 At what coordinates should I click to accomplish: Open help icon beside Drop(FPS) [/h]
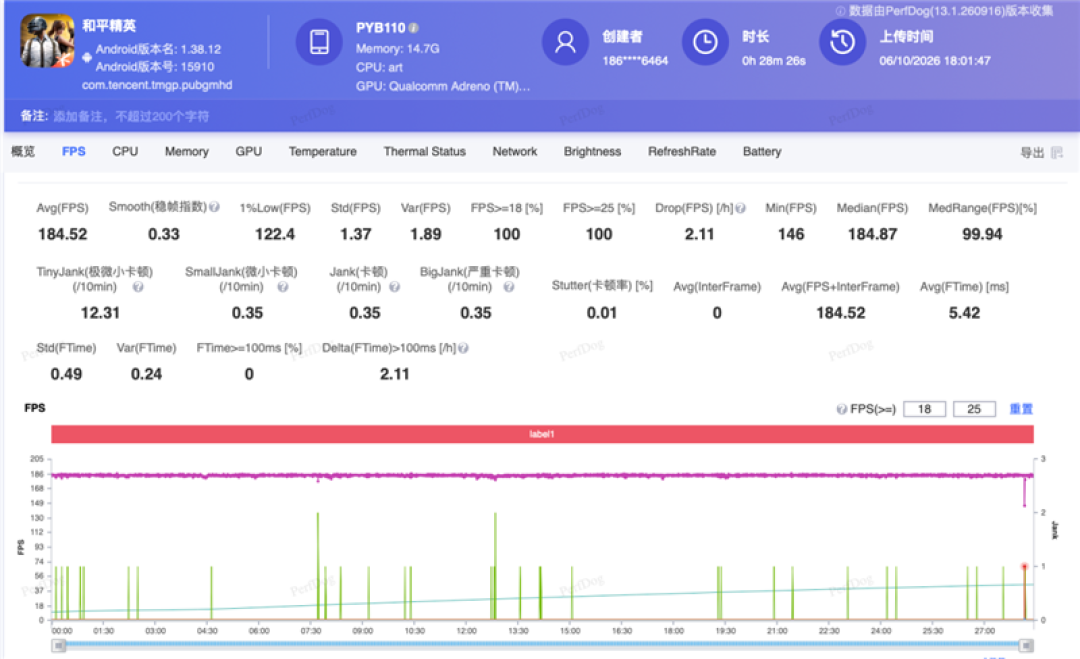coord(740,208)
